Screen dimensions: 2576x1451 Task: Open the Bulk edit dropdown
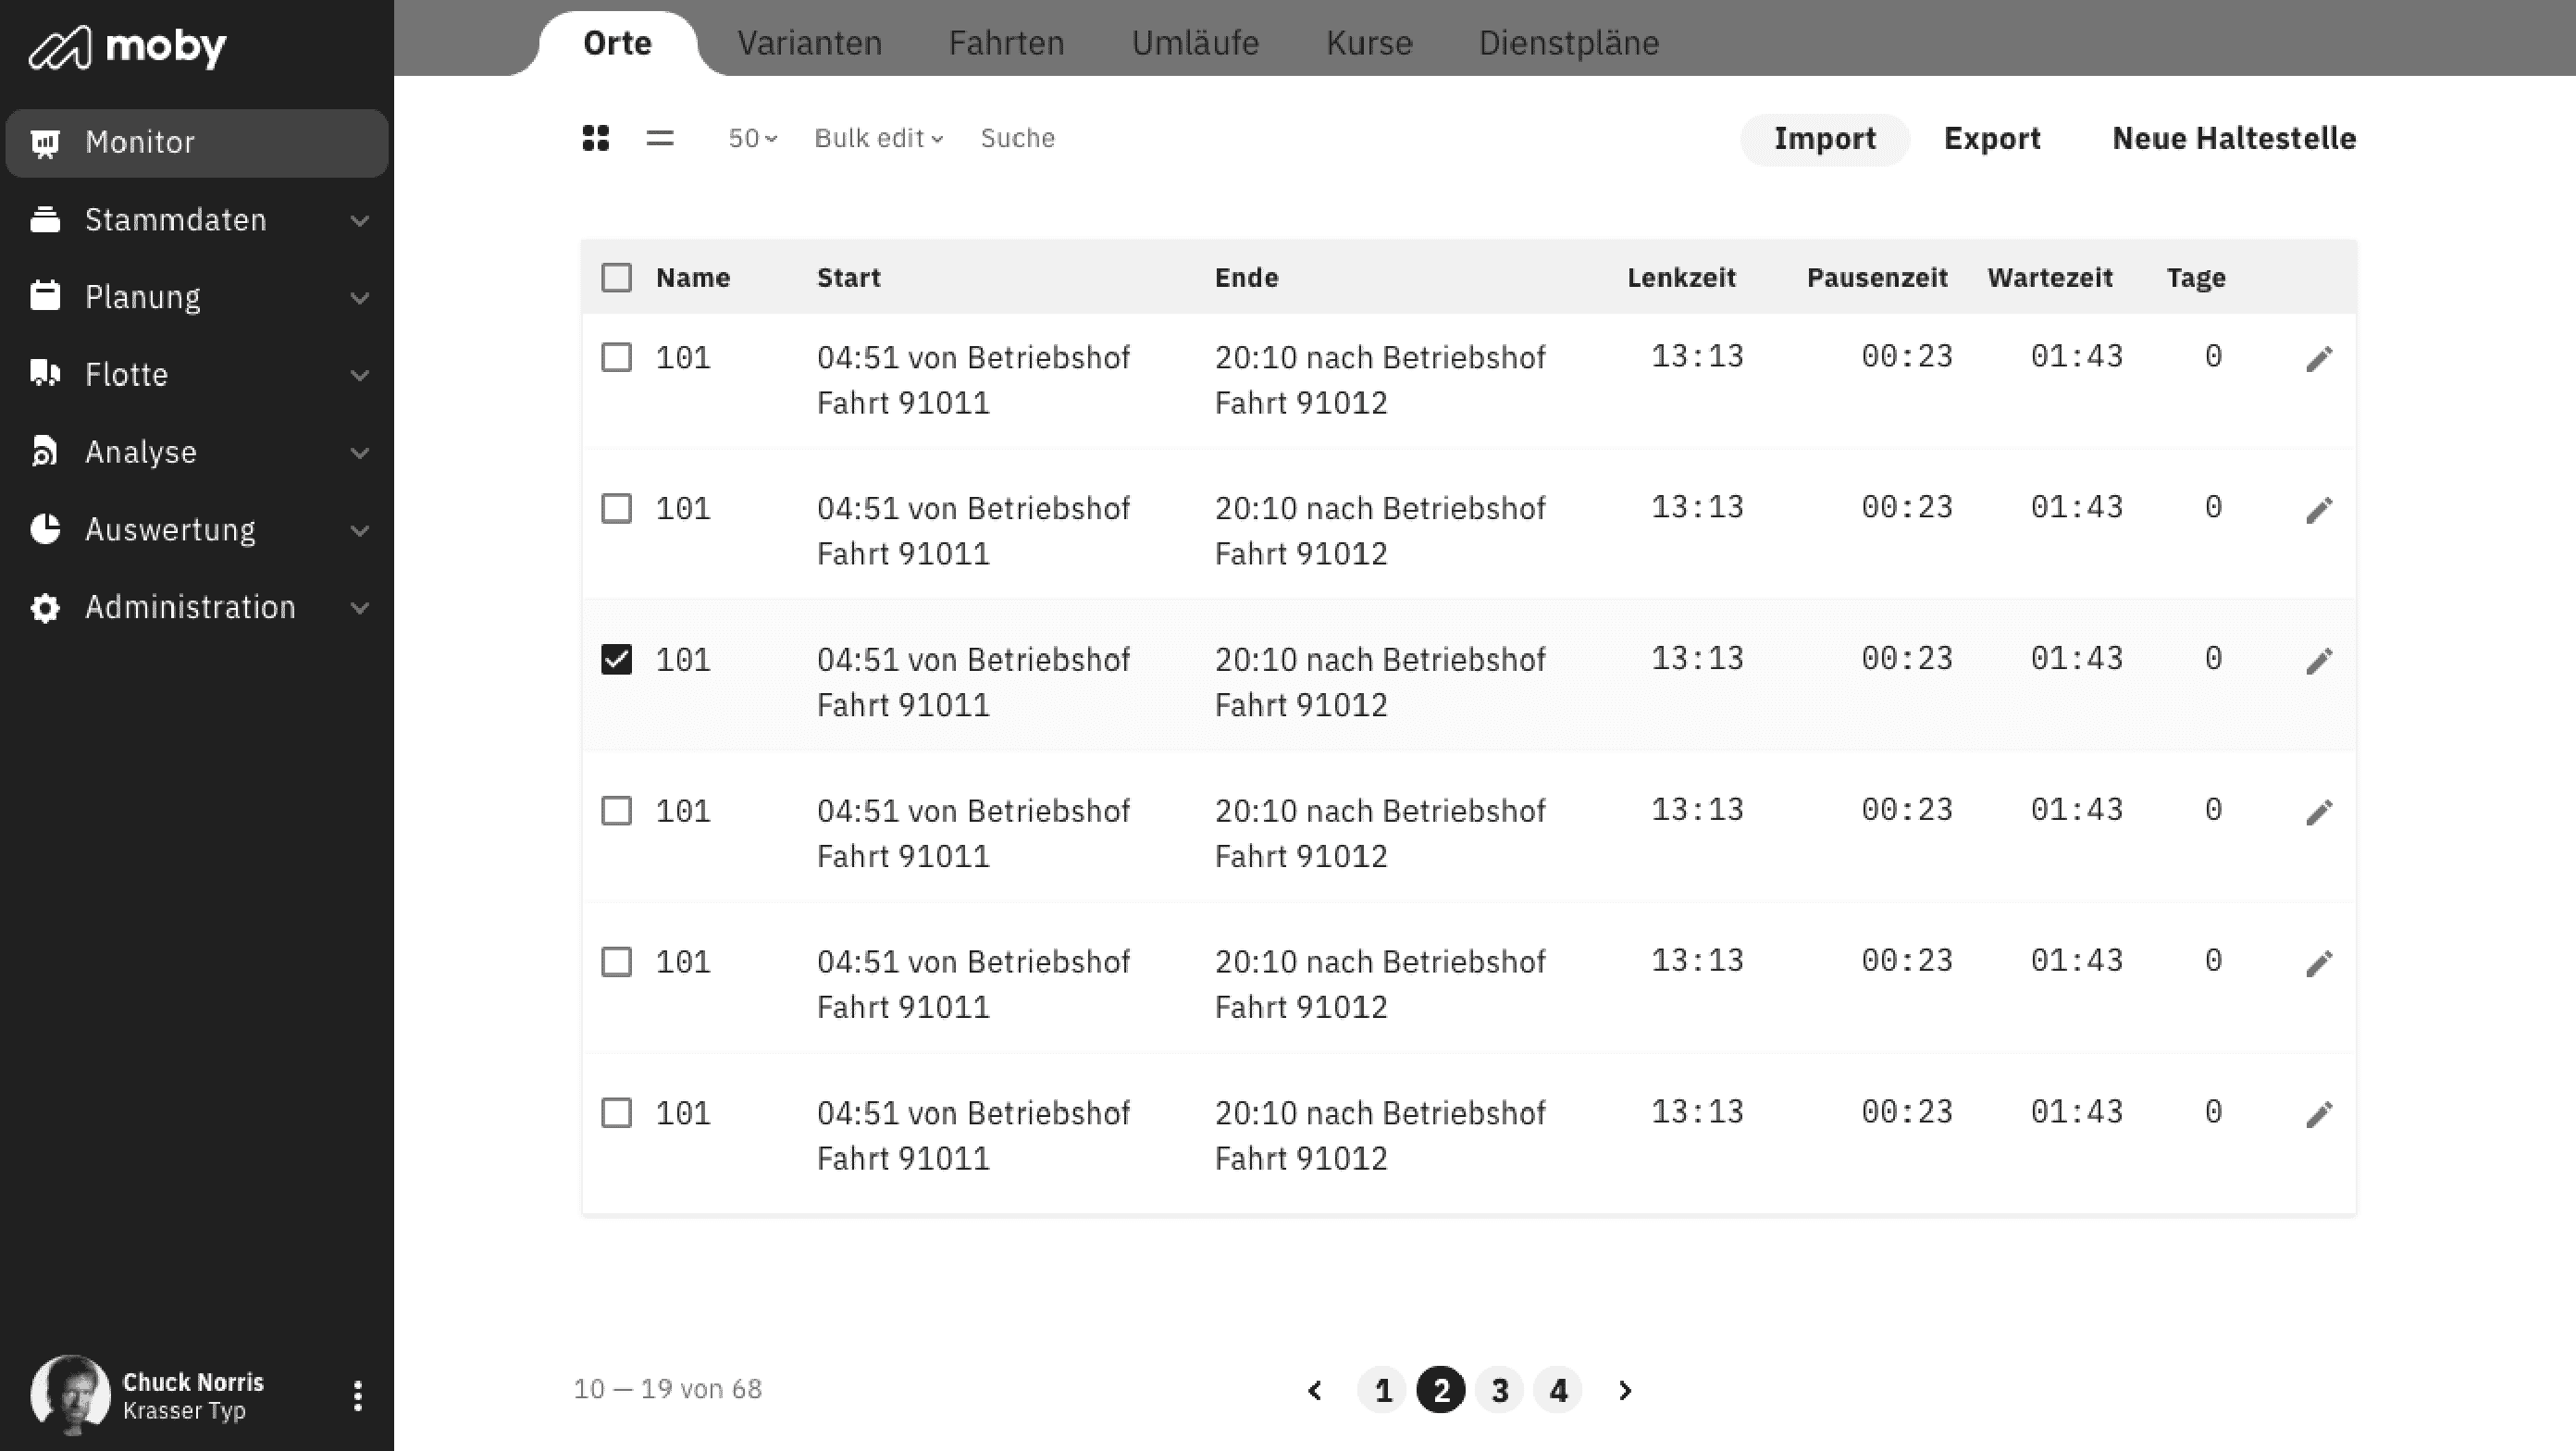pyautogui.click(x=878, y=138)
